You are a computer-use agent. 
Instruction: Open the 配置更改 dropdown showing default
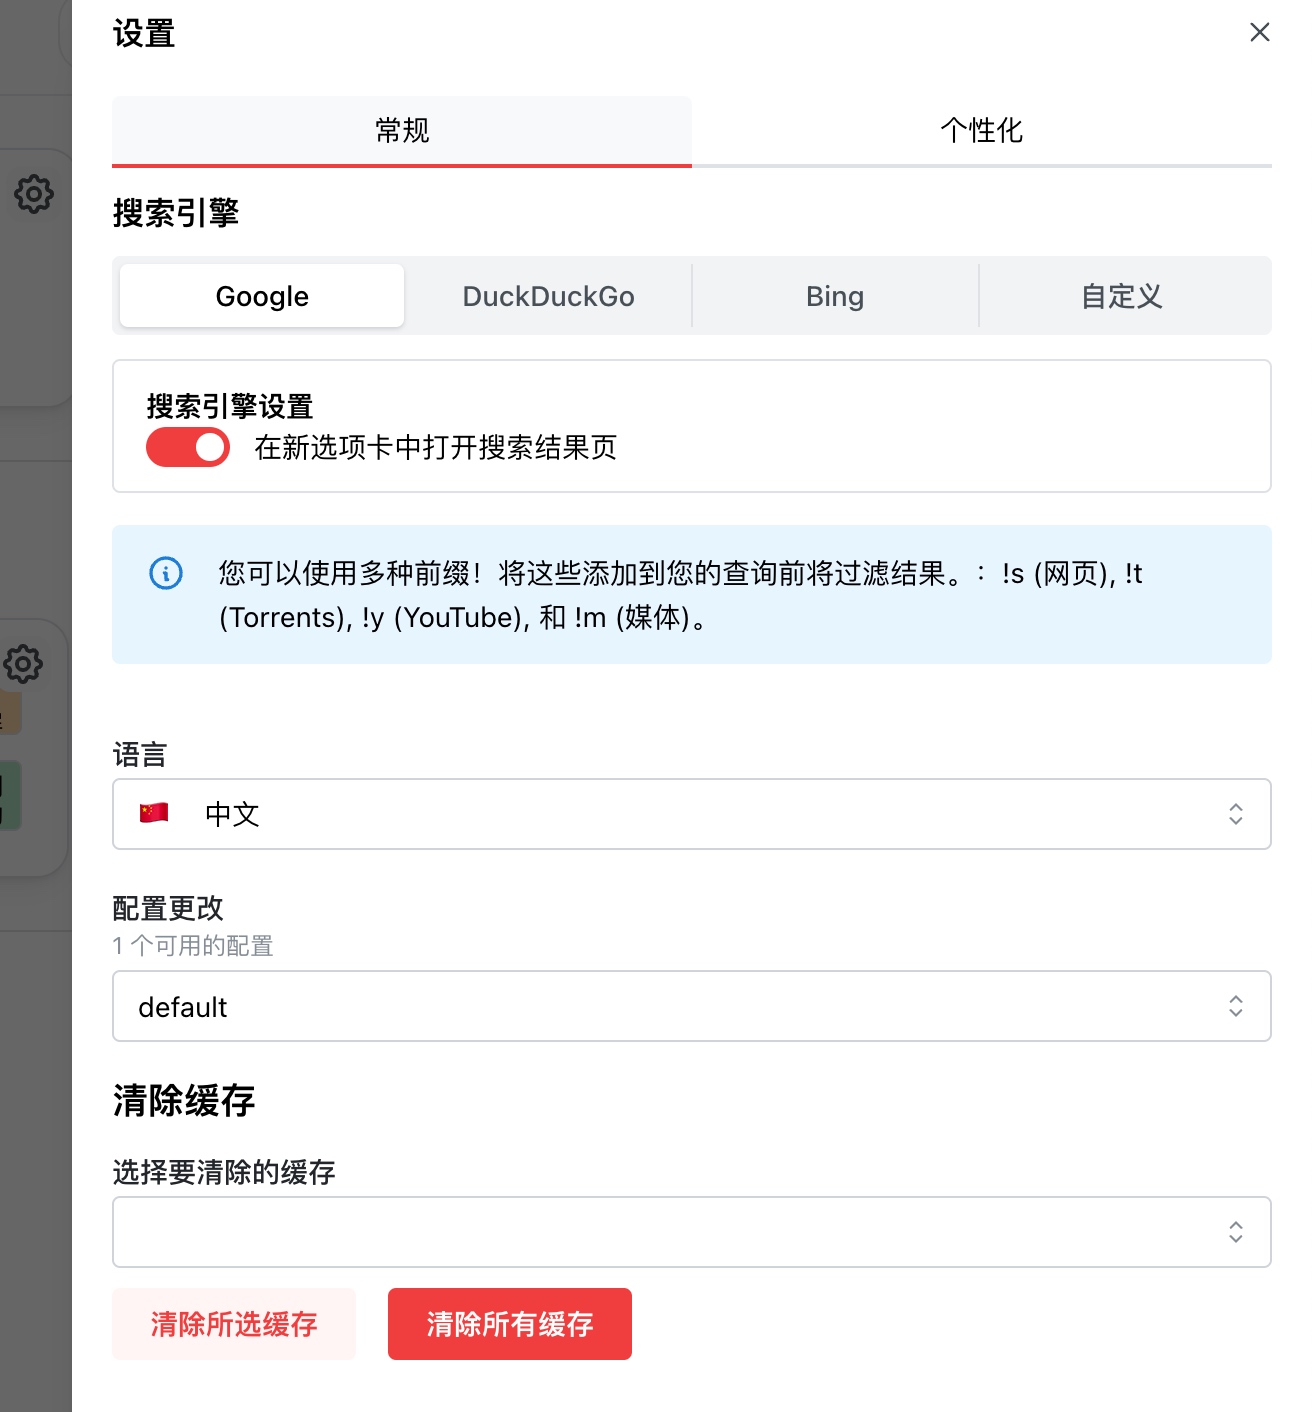[692, 1006]
